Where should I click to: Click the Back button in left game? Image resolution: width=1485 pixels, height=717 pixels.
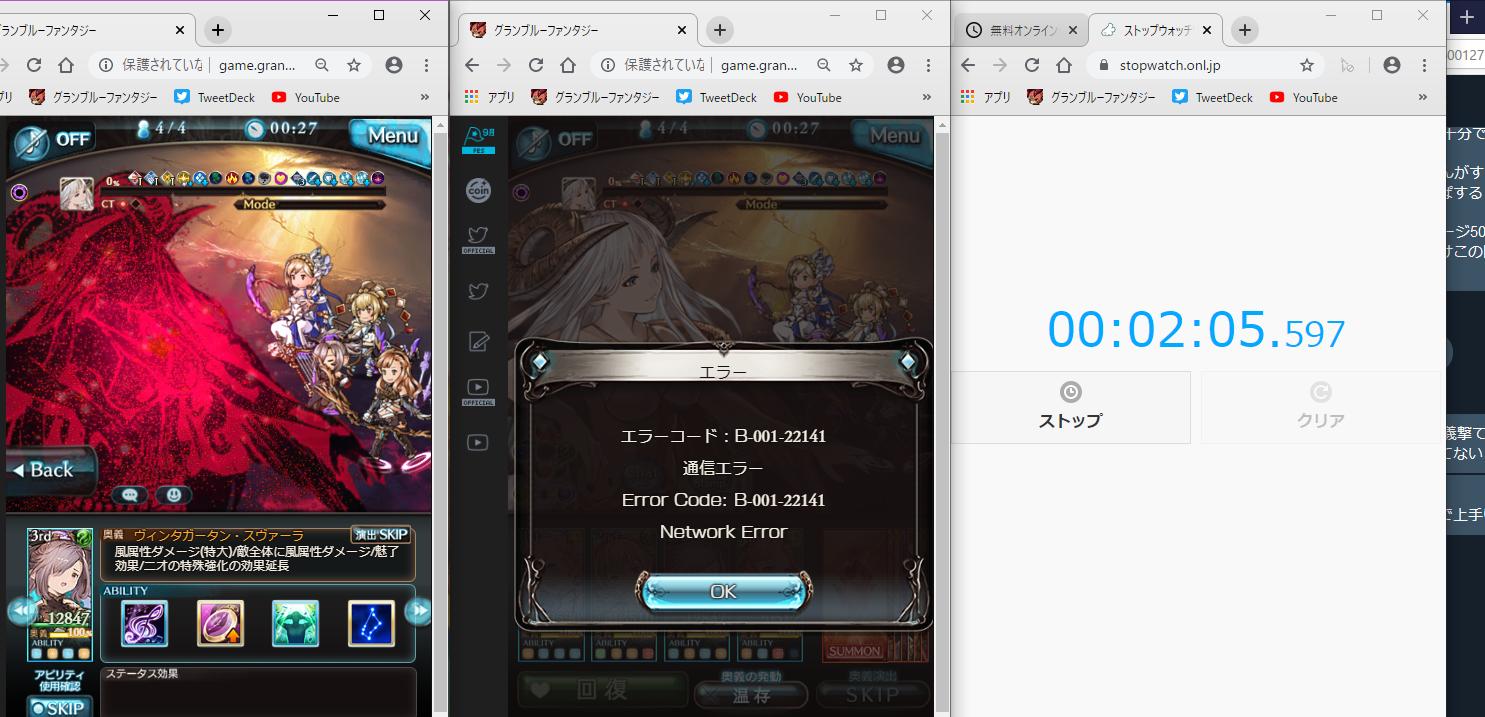click(48, 469)
